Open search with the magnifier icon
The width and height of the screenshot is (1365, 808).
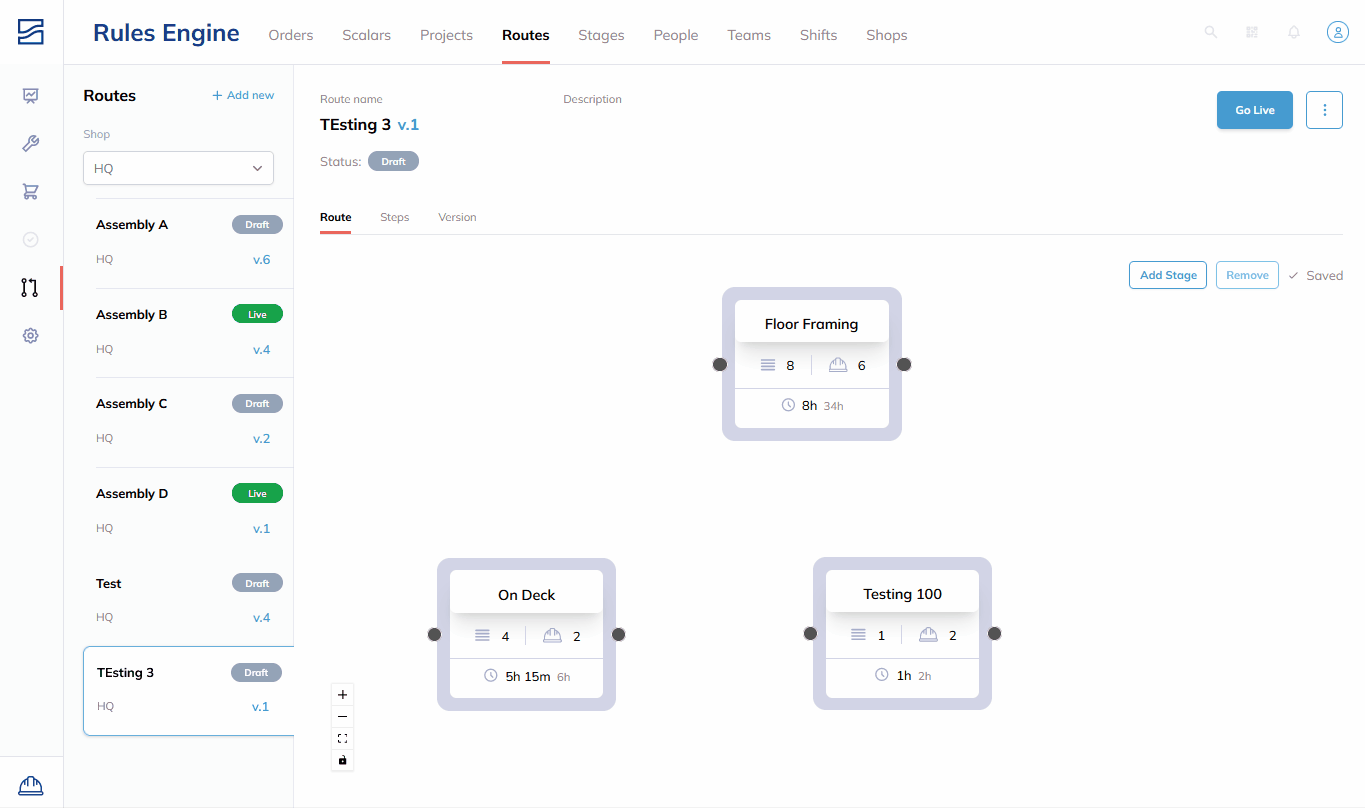tap(1211, 32)
